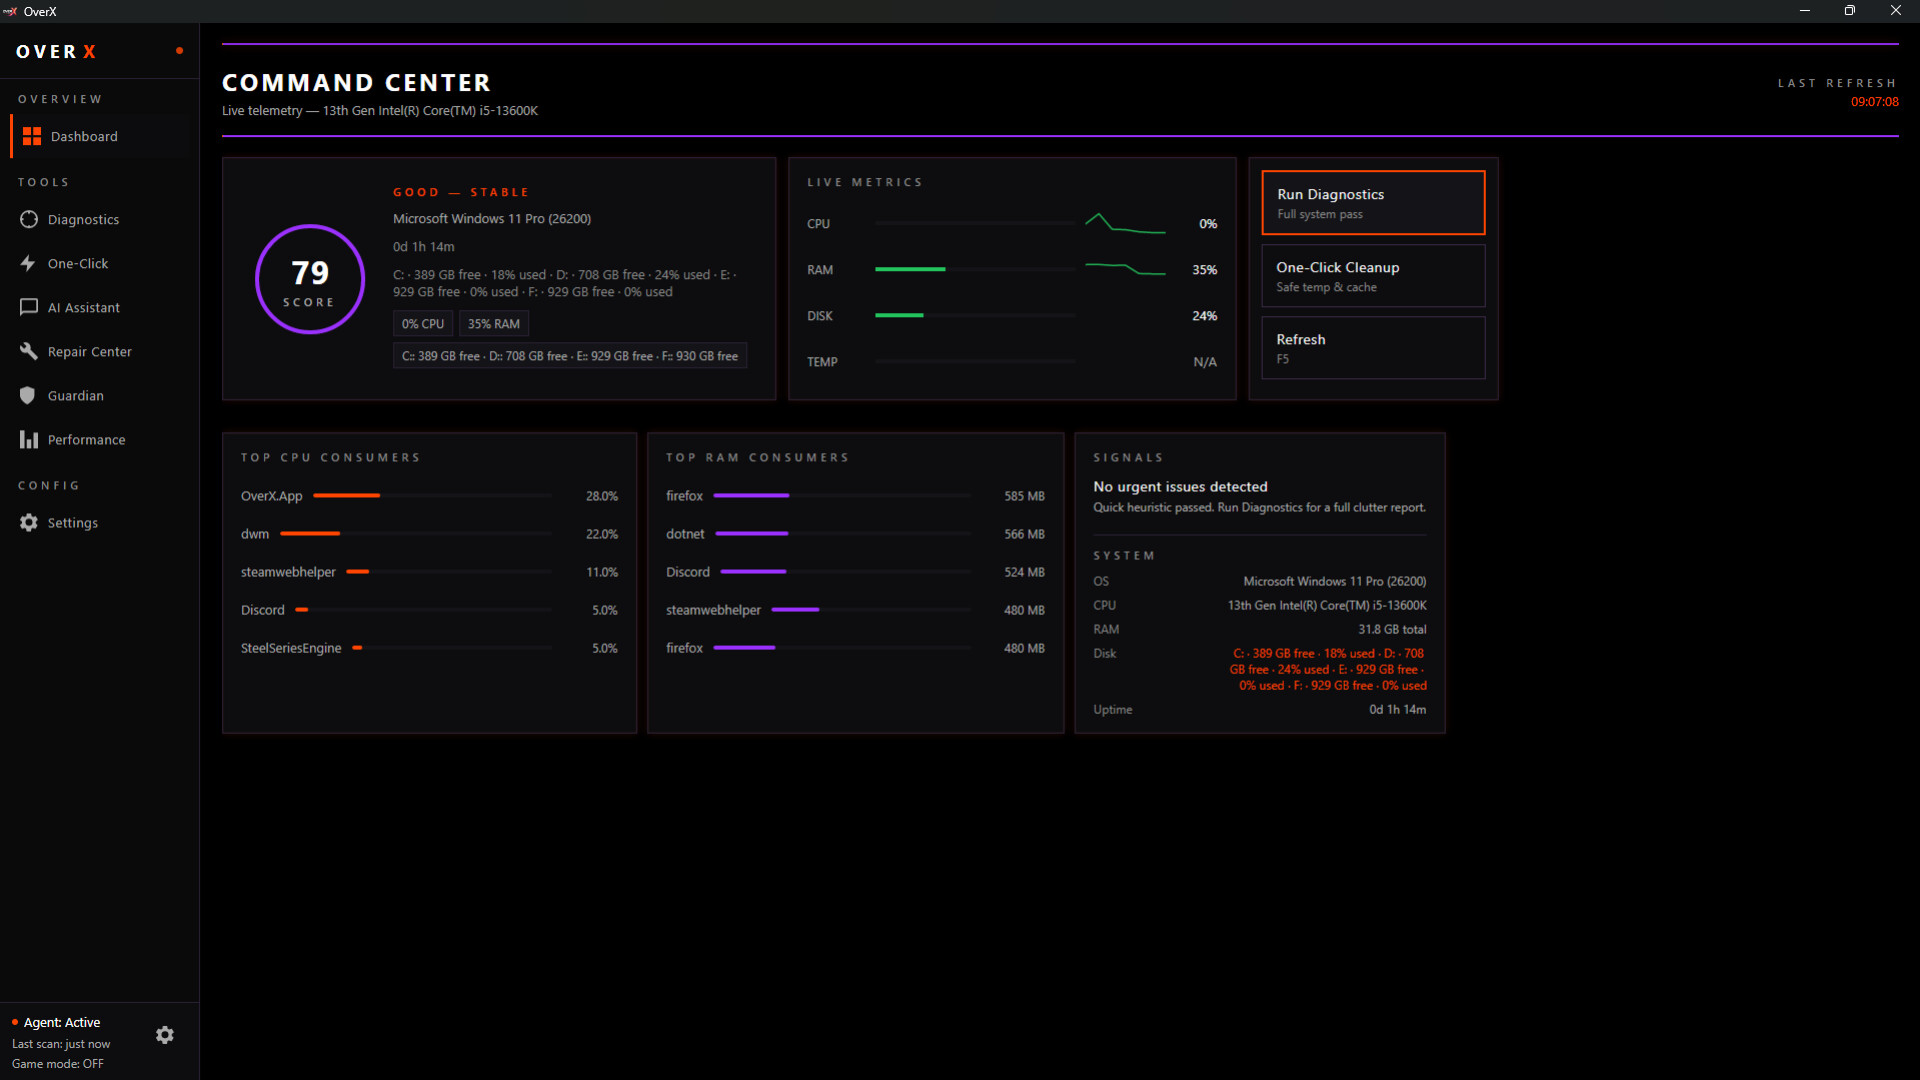The width and height of the screenshot is (1920, 1080).
Task: Click the Game mode OFF status text
Action: click(x=58, y=1064)
